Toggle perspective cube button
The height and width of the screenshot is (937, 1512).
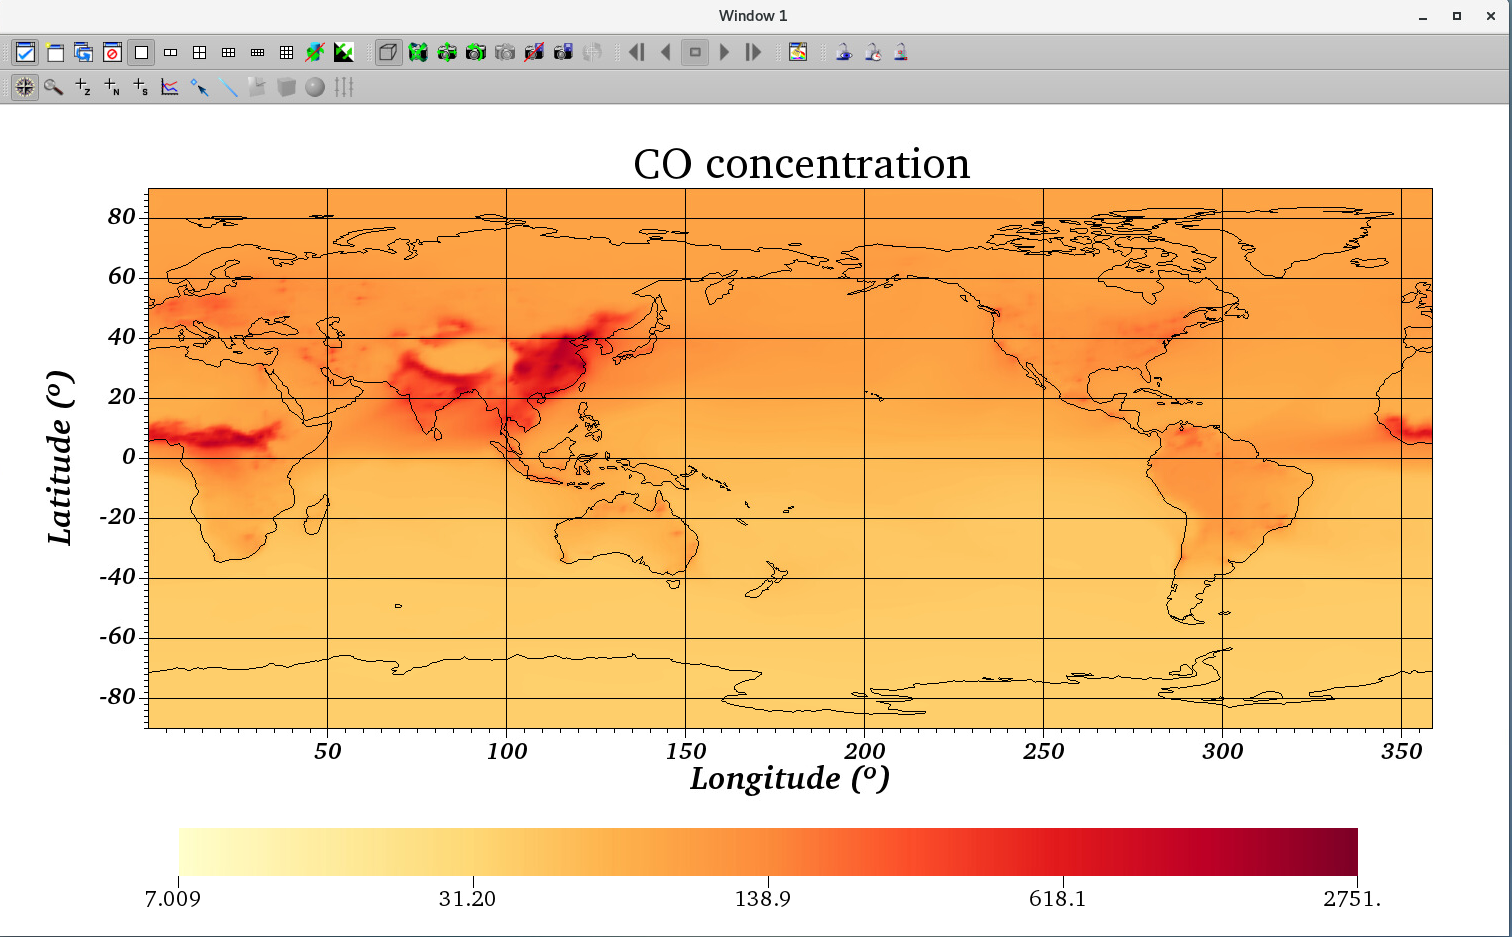point(388,52)
